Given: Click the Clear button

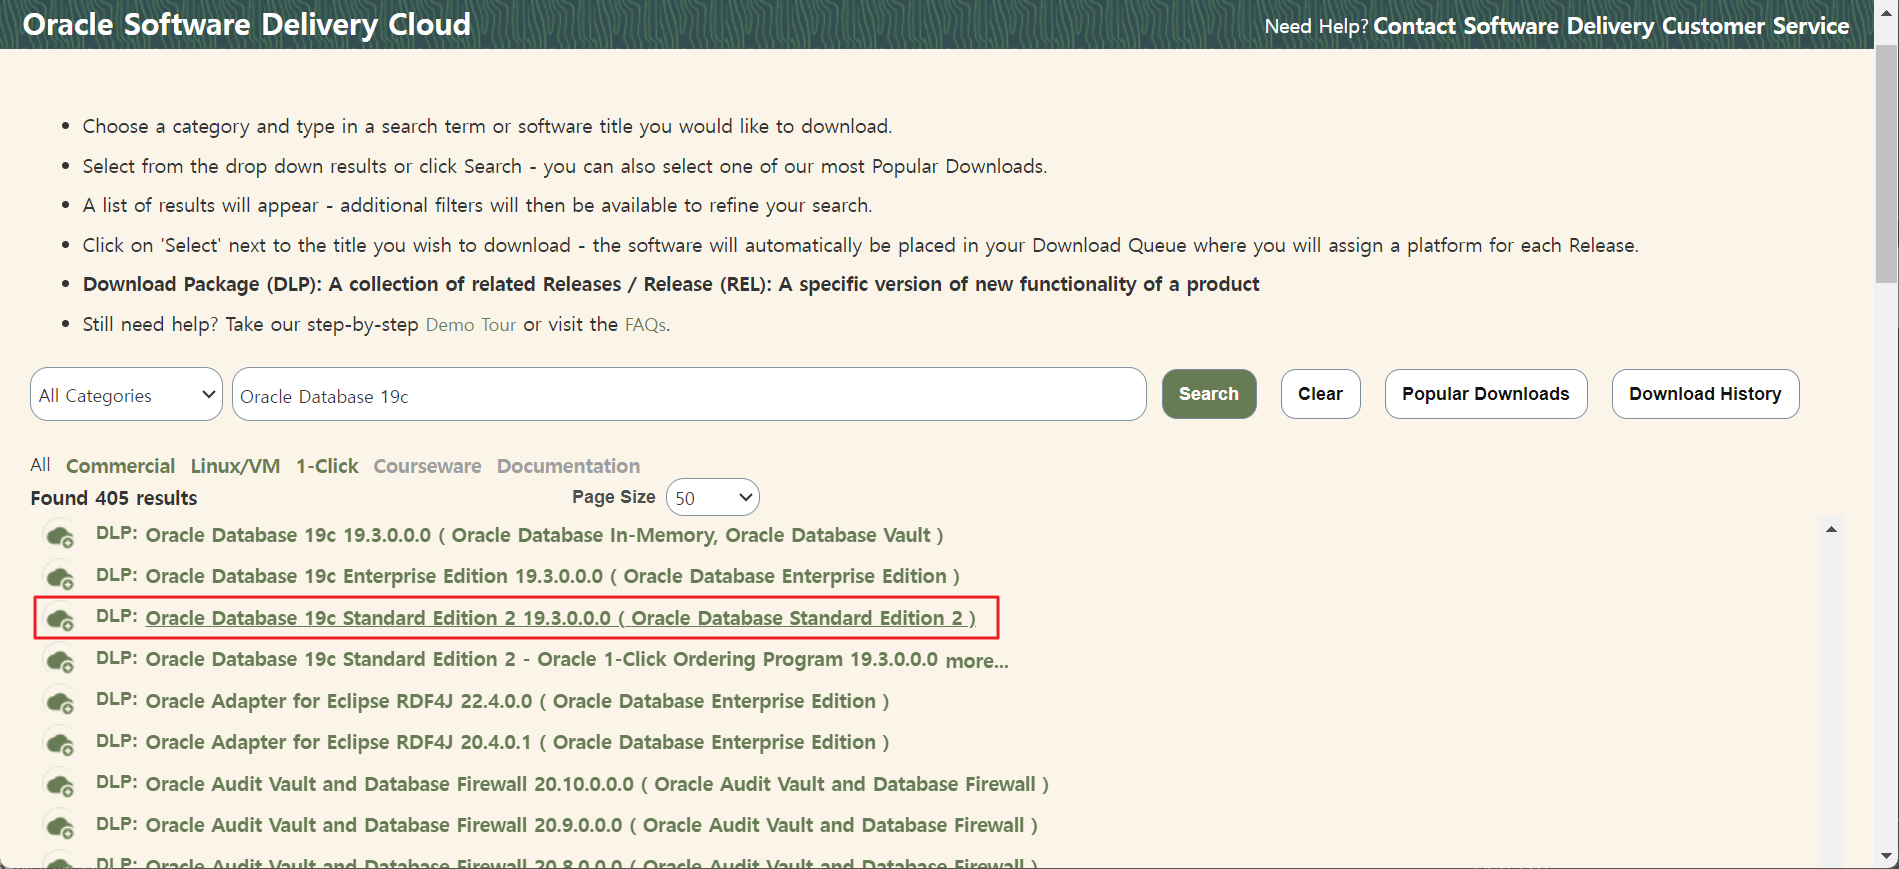Looking at the screenshot, I should 1320,394.
